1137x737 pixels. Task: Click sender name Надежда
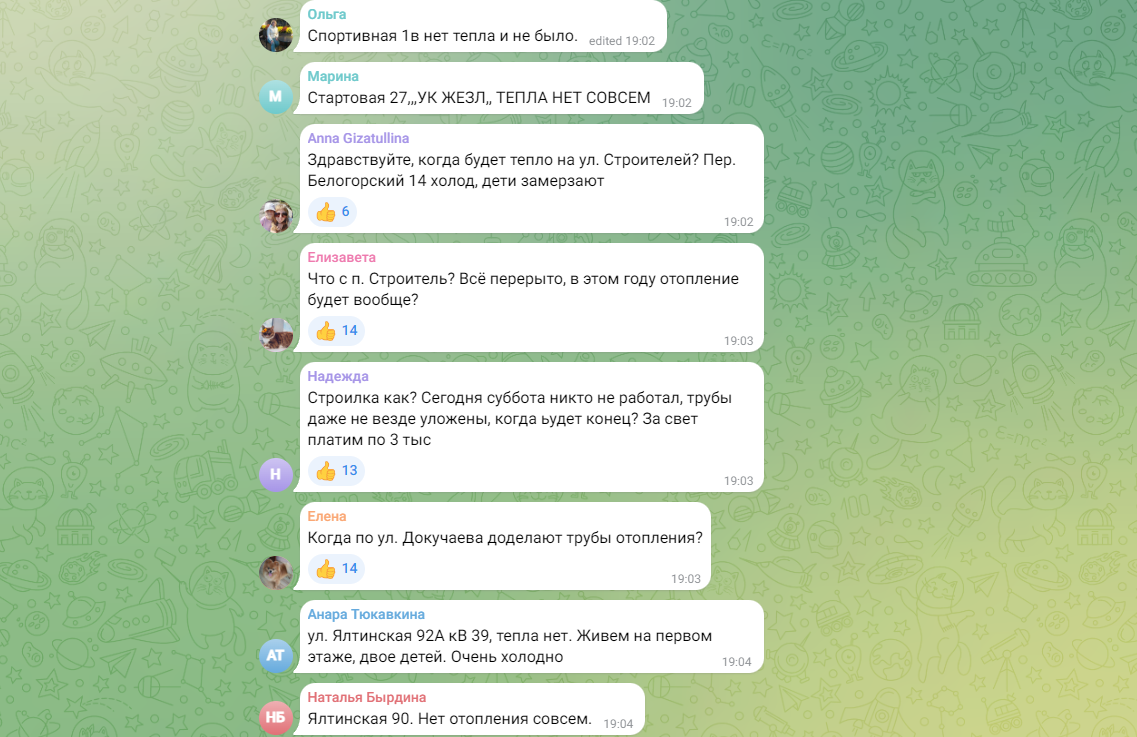click(338, 376)
